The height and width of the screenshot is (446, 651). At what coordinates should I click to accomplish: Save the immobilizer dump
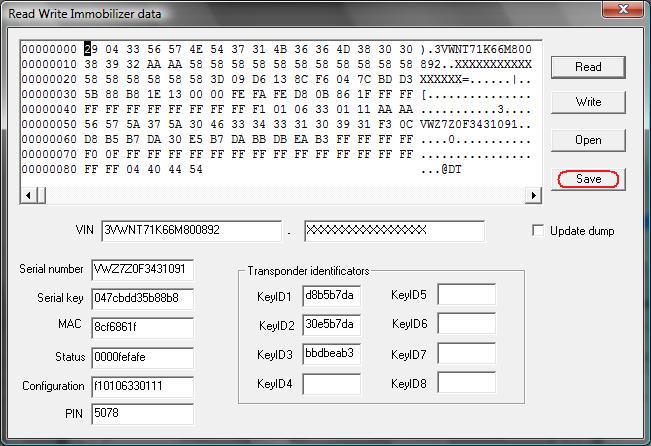click(x=588, y=179)
